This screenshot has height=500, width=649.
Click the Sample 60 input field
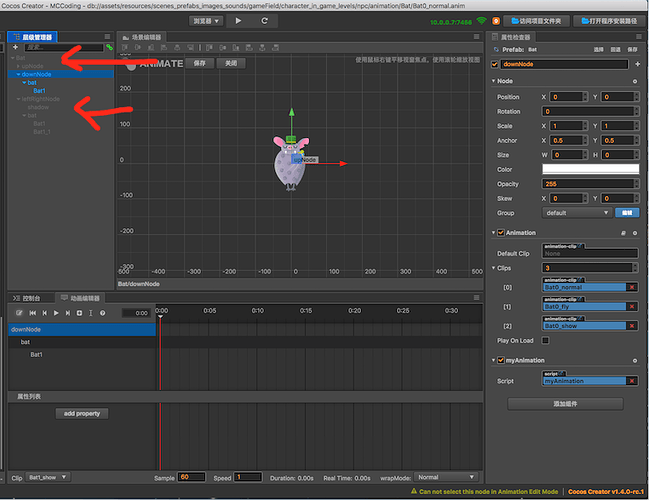[191, 477]
